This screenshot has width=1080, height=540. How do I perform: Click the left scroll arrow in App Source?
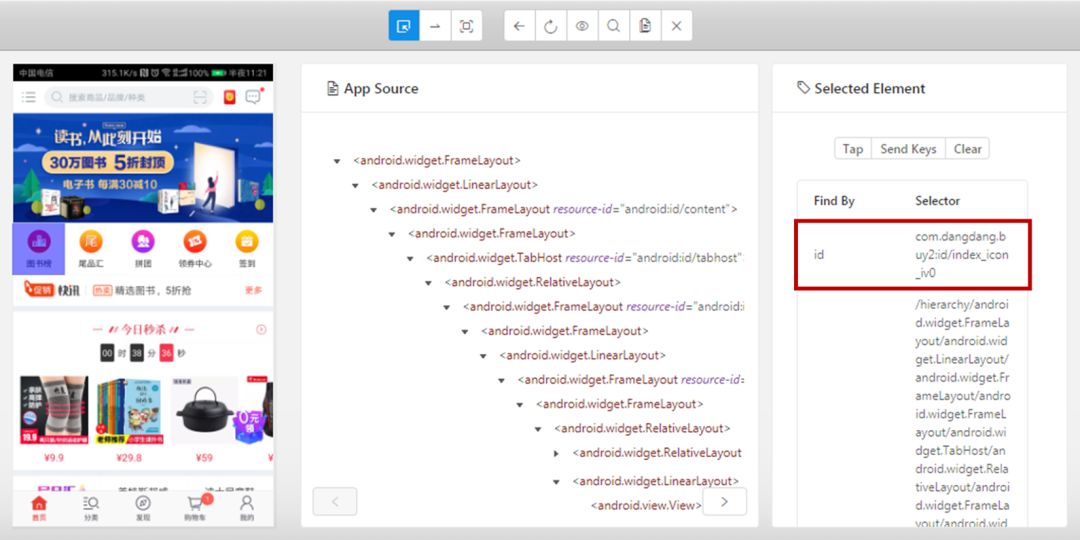pyautogui.click(x=335, y=501)
